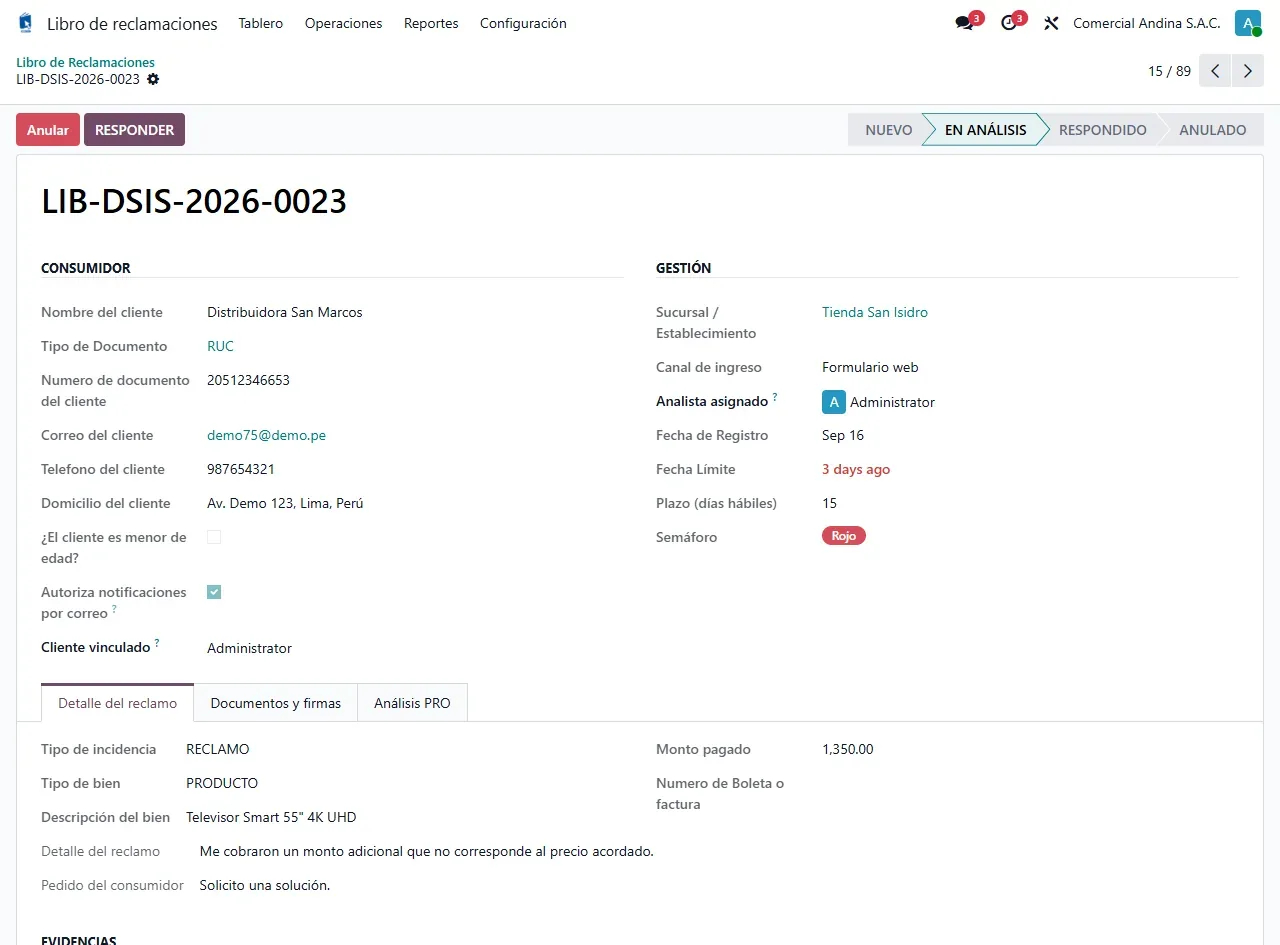Click the Libro de reclamaciones app logo
1280x945 pixels.
click(26, 23)
